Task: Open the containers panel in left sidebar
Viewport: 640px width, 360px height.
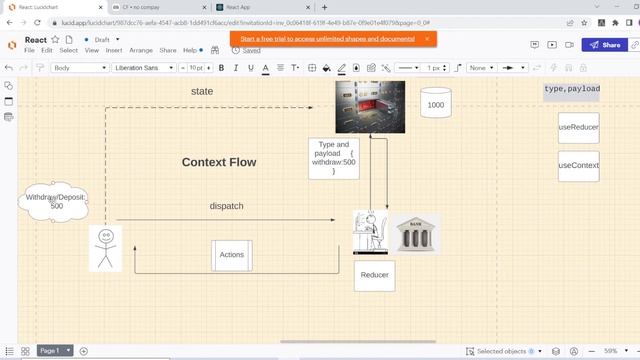Action: tap(9, 101)
